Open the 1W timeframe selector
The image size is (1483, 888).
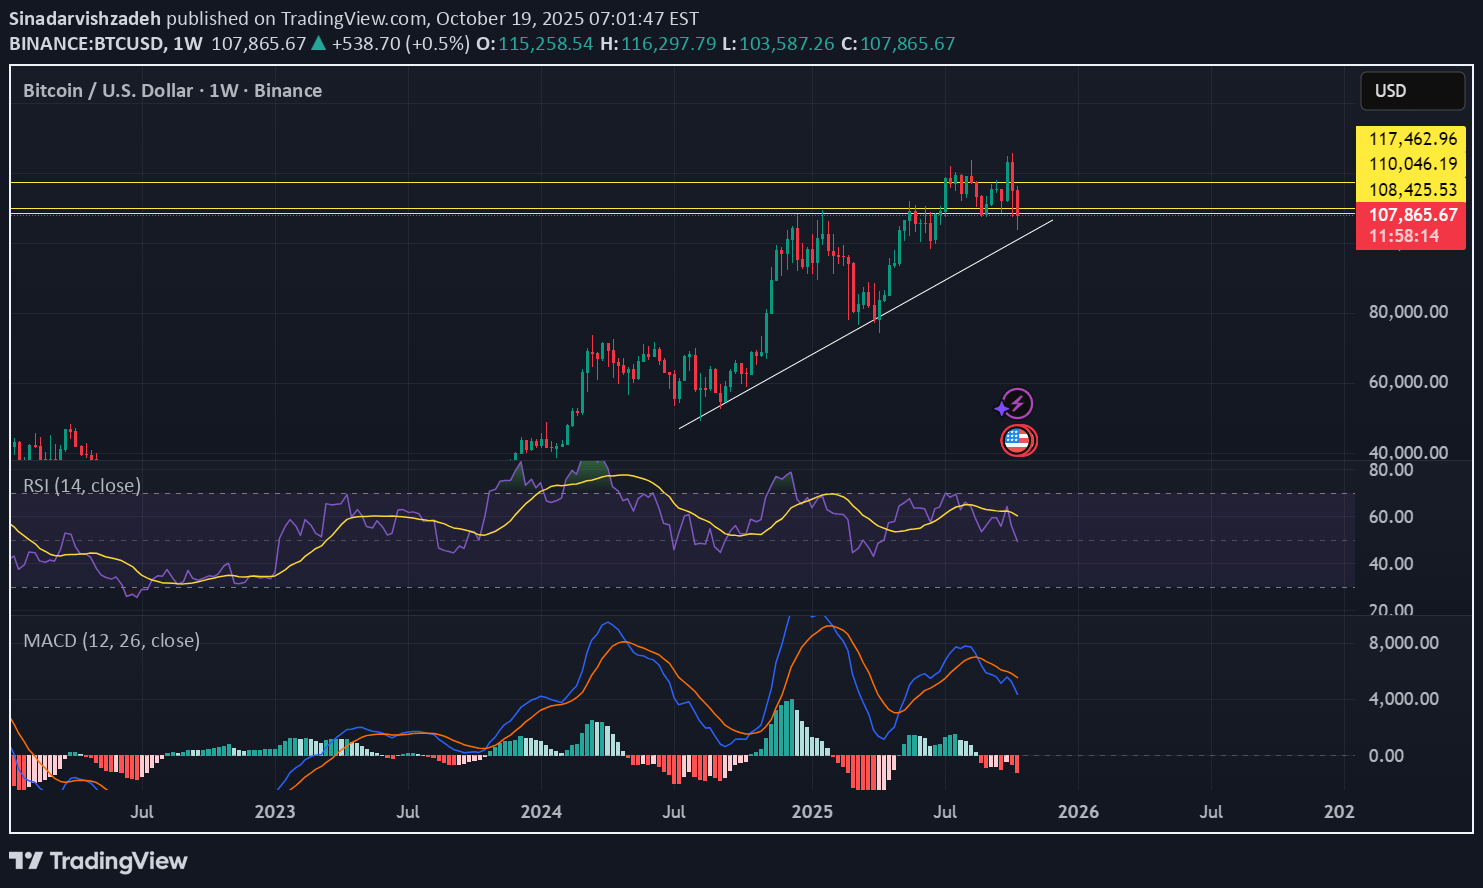coord(189,44)
